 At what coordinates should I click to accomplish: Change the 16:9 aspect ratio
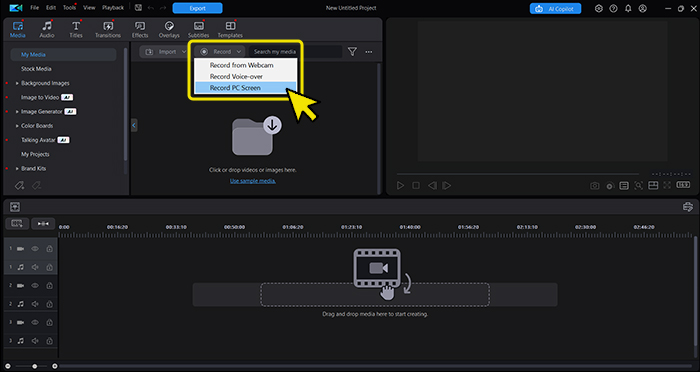(683, 185)
